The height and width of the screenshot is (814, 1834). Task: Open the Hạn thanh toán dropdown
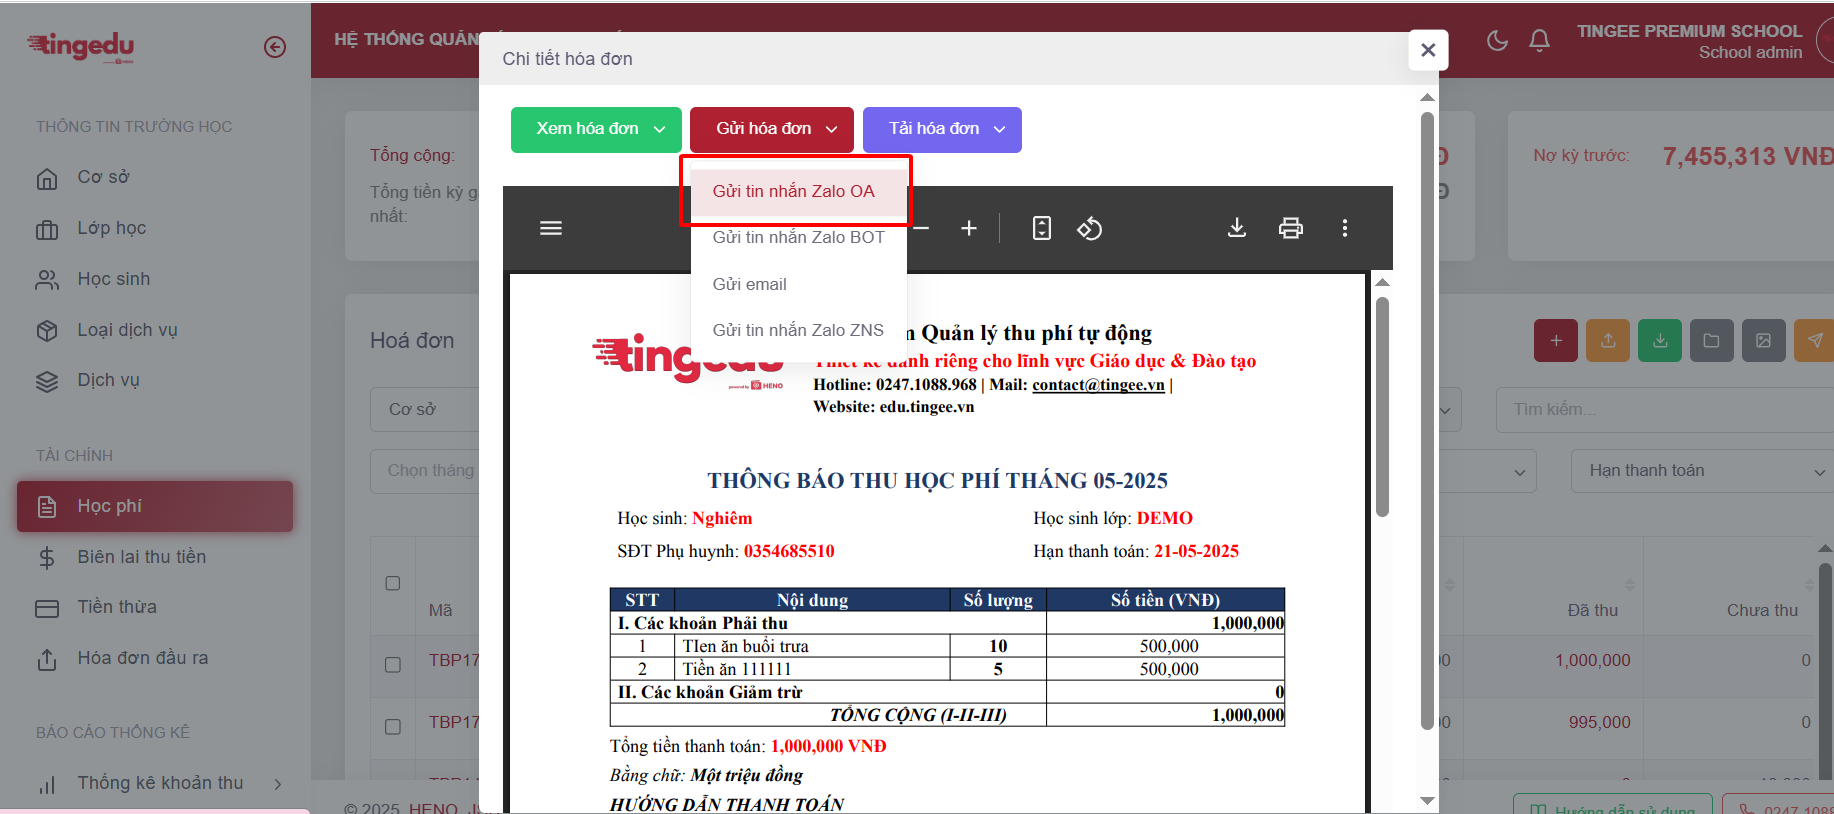coord(1702,471)
